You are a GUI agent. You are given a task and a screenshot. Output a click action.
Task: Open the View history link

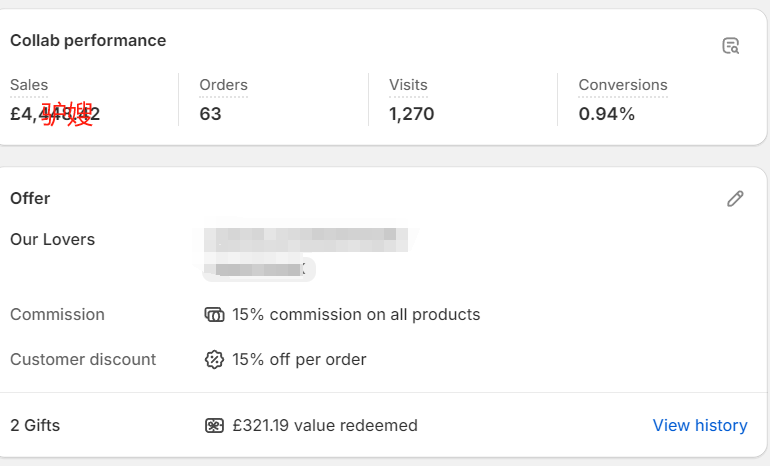700,426
